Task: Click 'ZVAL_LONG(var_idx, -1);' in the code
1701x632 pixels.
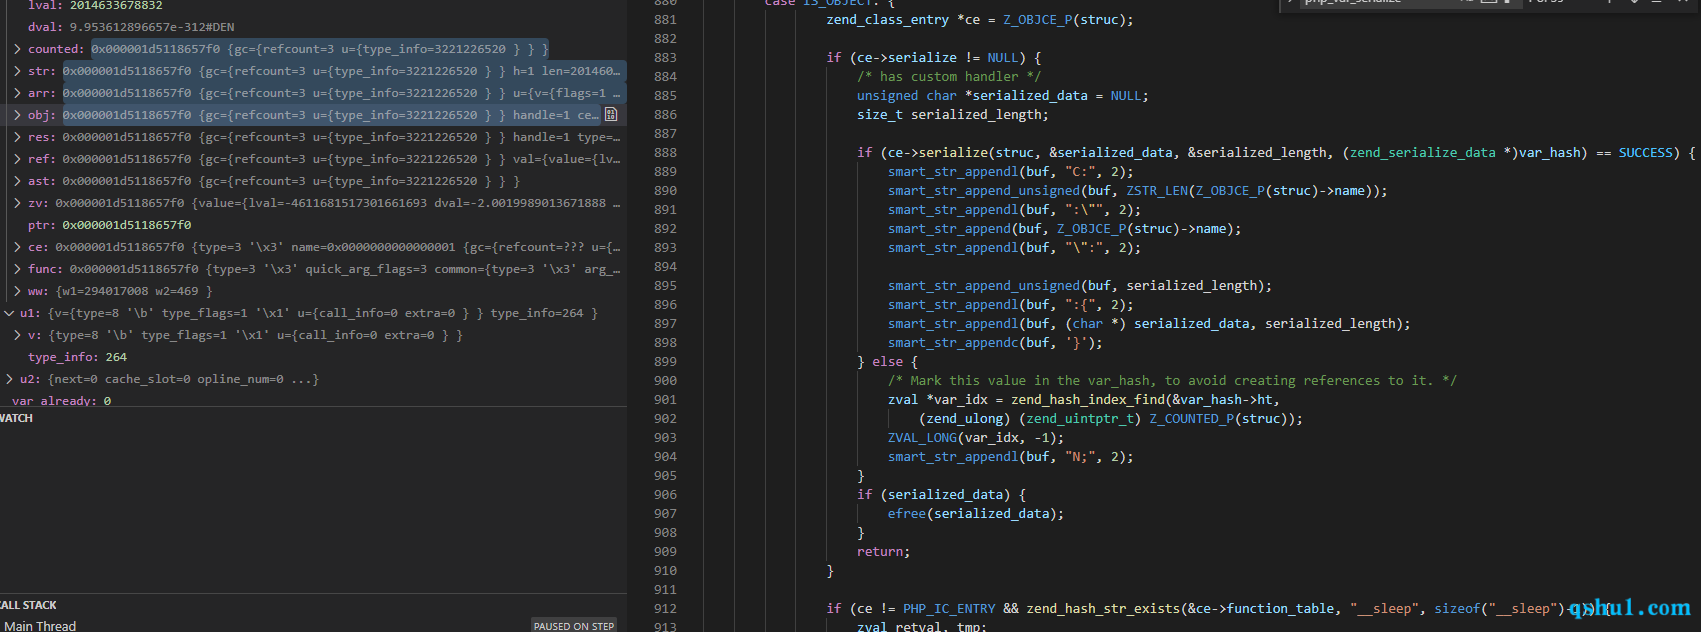Action: [976, 438]
